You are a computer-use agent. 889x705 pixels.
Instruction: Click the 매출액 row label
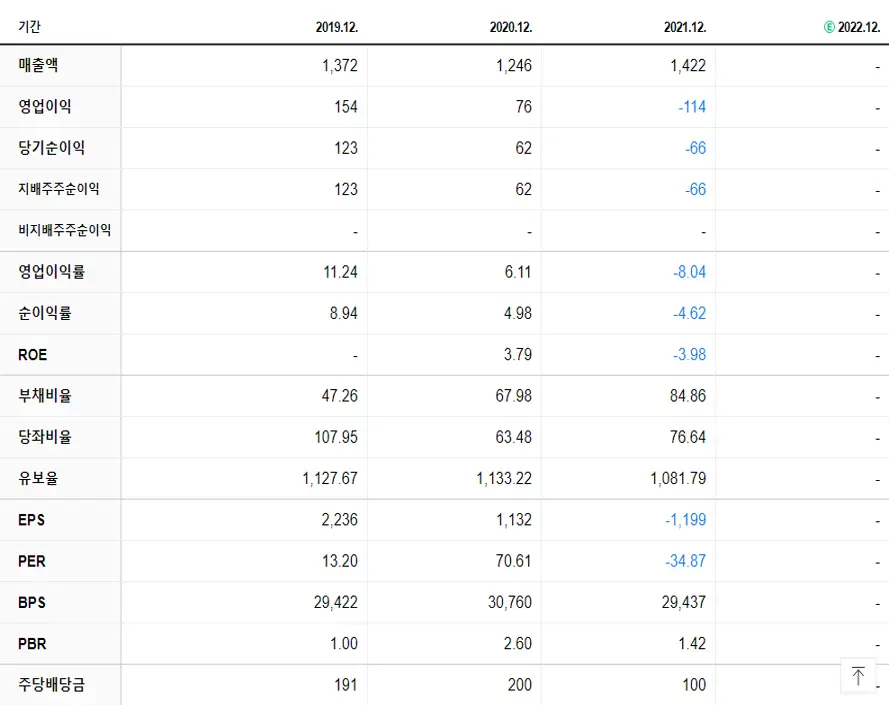click(x=38, y=65)
